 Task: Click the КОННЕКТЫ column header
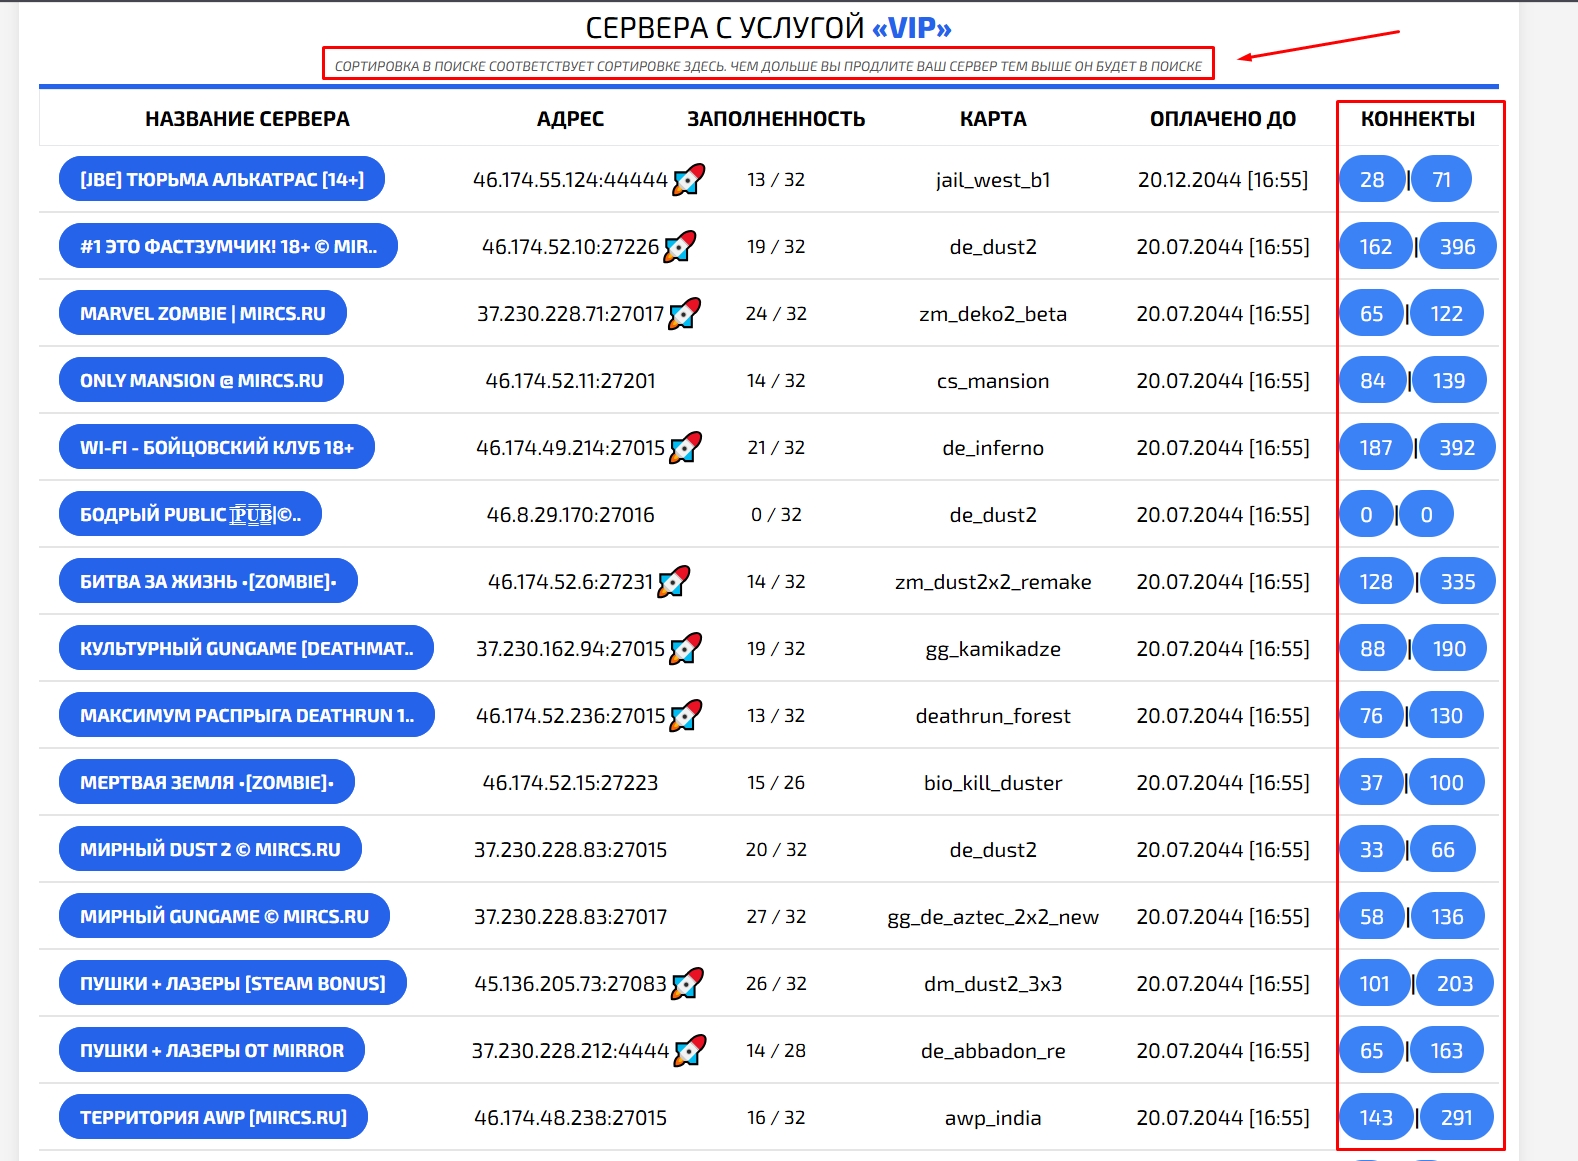point(1417,119)
